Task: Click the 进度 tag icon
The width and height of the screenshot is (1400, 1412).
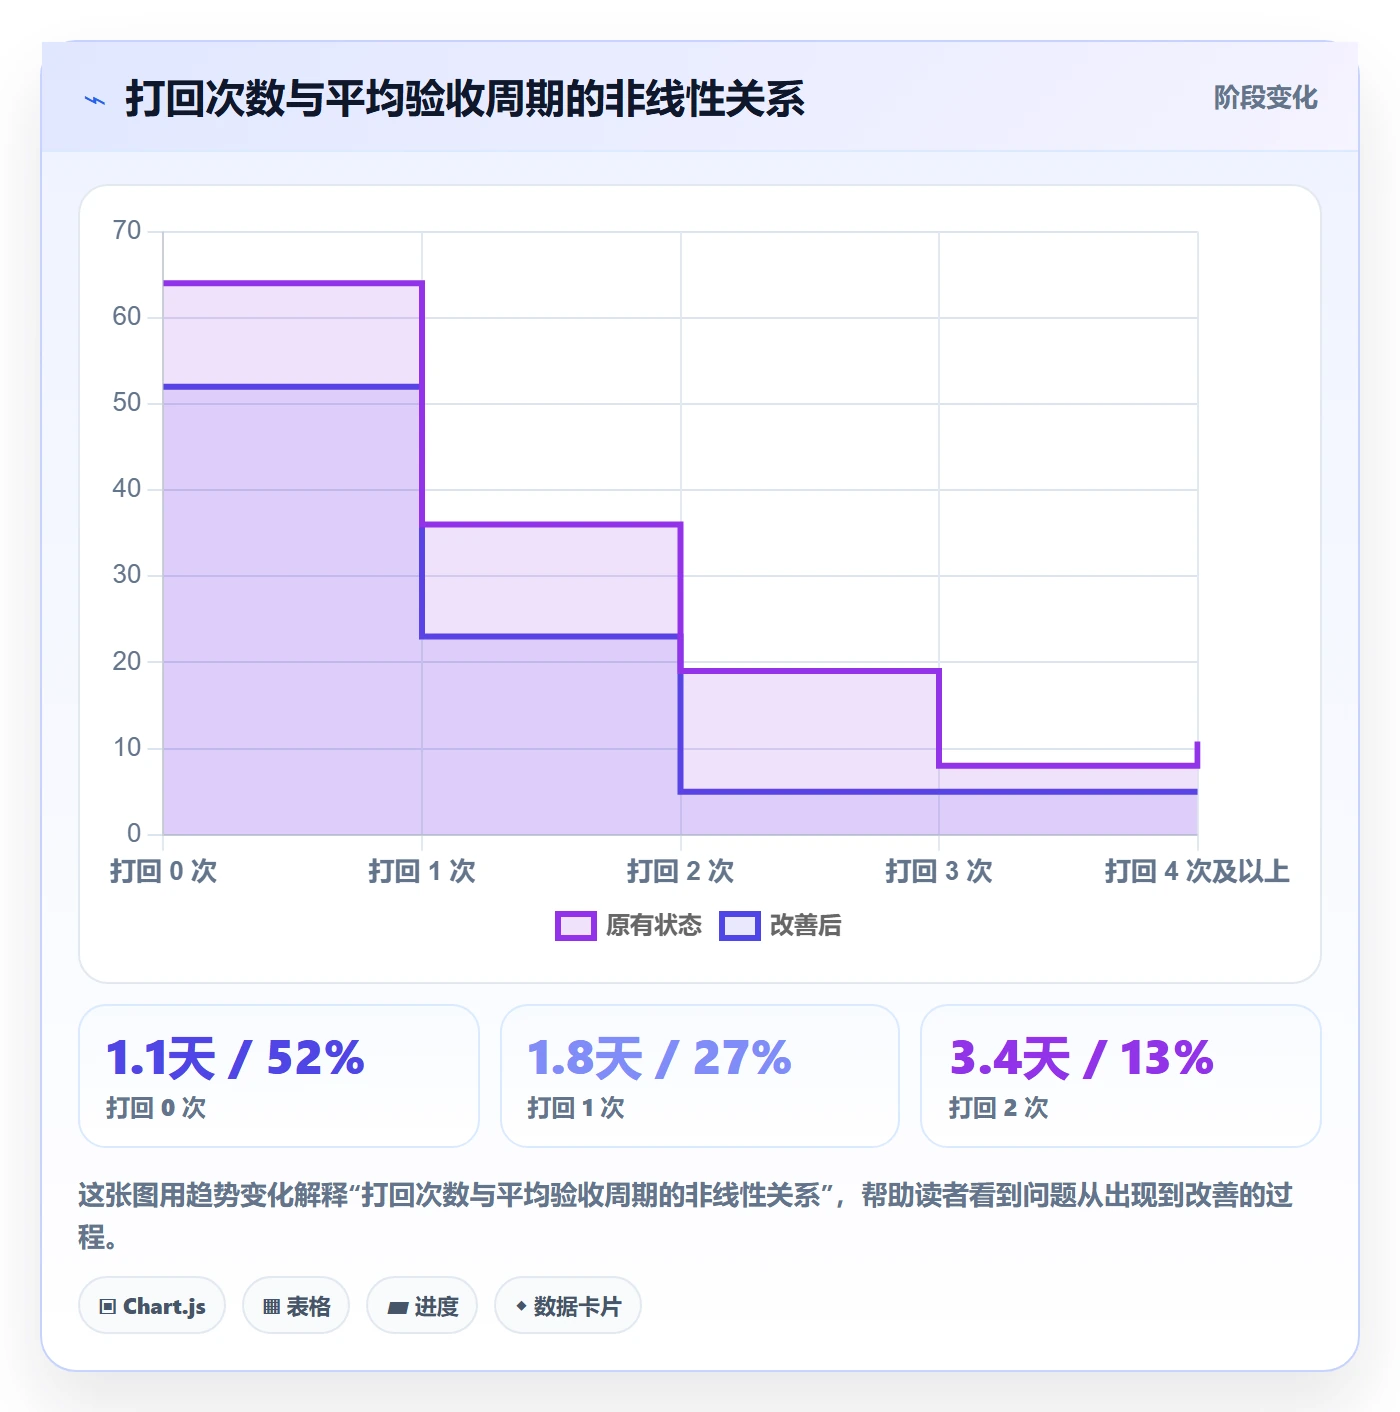Action: (397, 1307)
